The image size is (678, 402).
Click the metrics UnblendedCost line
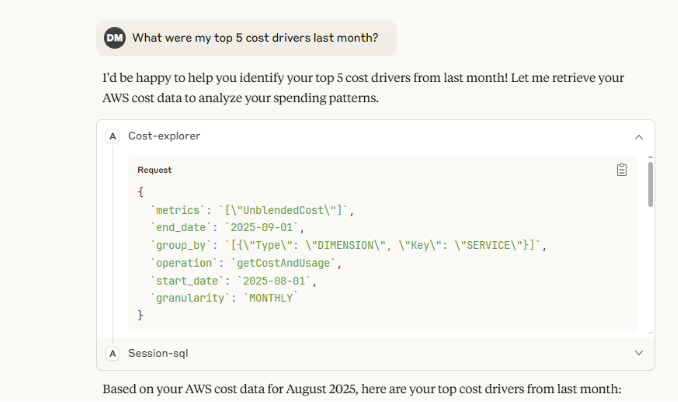[252, 209]
